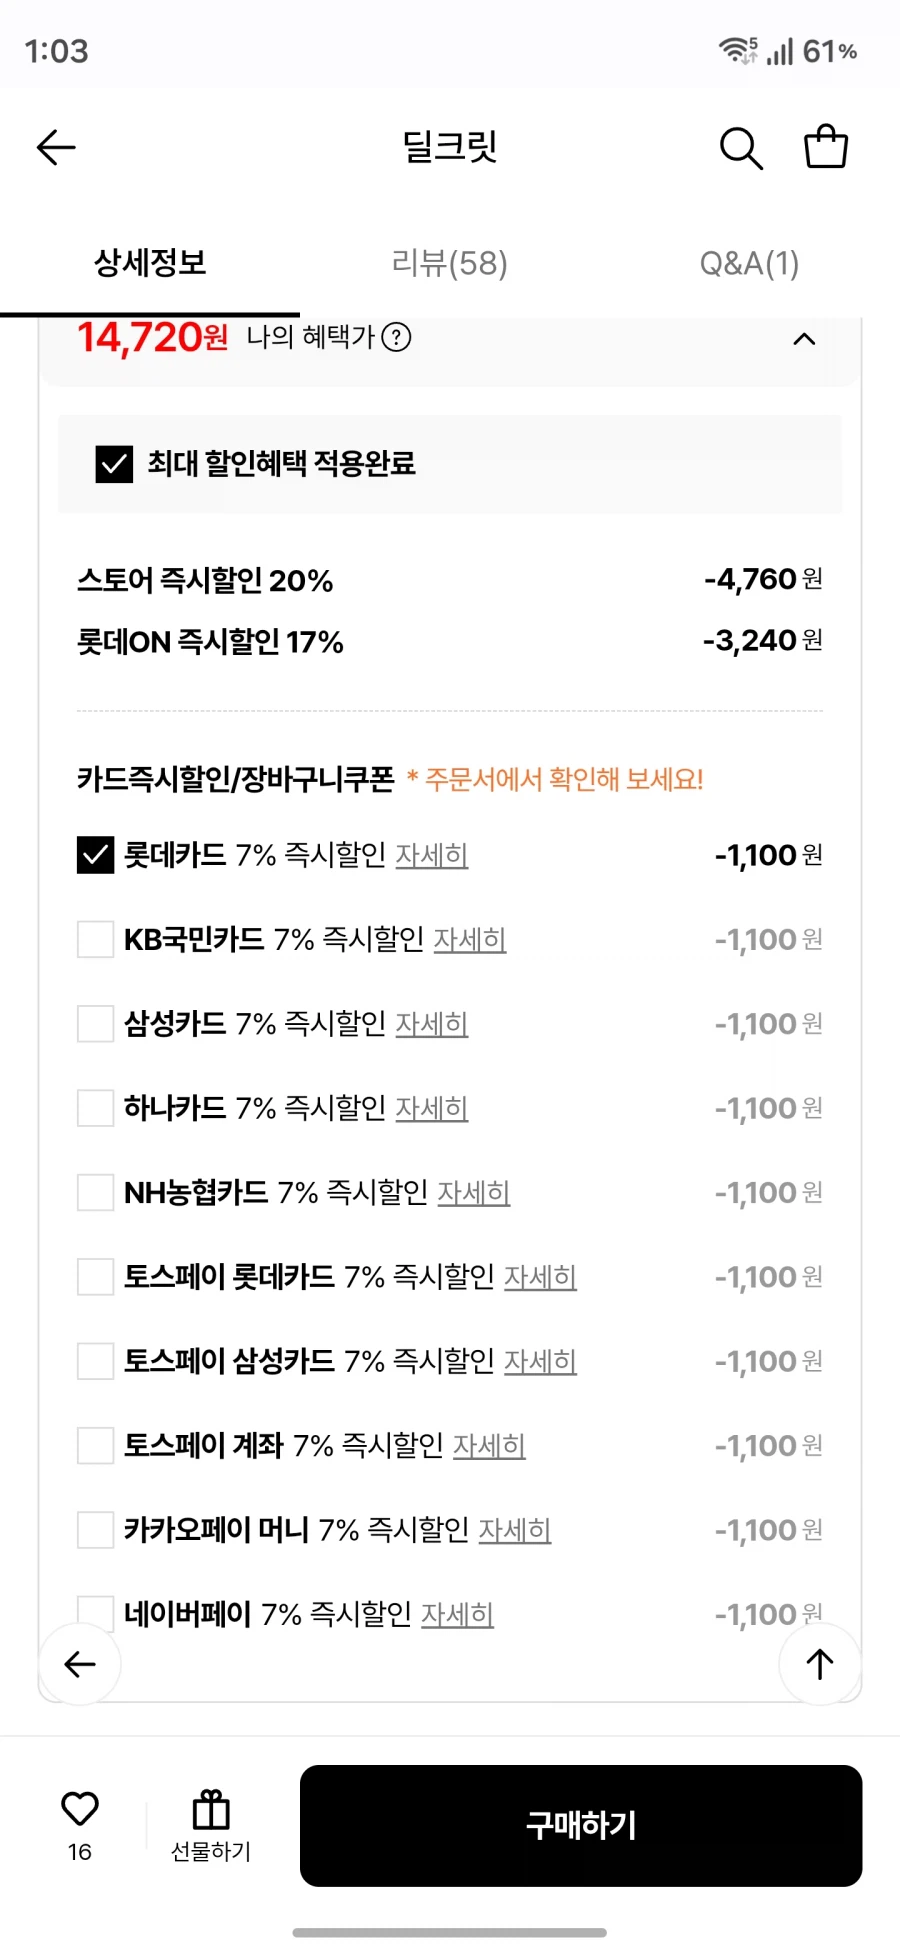The height and width of the screenshot is (1950, 900).
Task: Uncheck the 롯데카드 7% 즉시할인 checkbox
Action: [x=95, y=855]
